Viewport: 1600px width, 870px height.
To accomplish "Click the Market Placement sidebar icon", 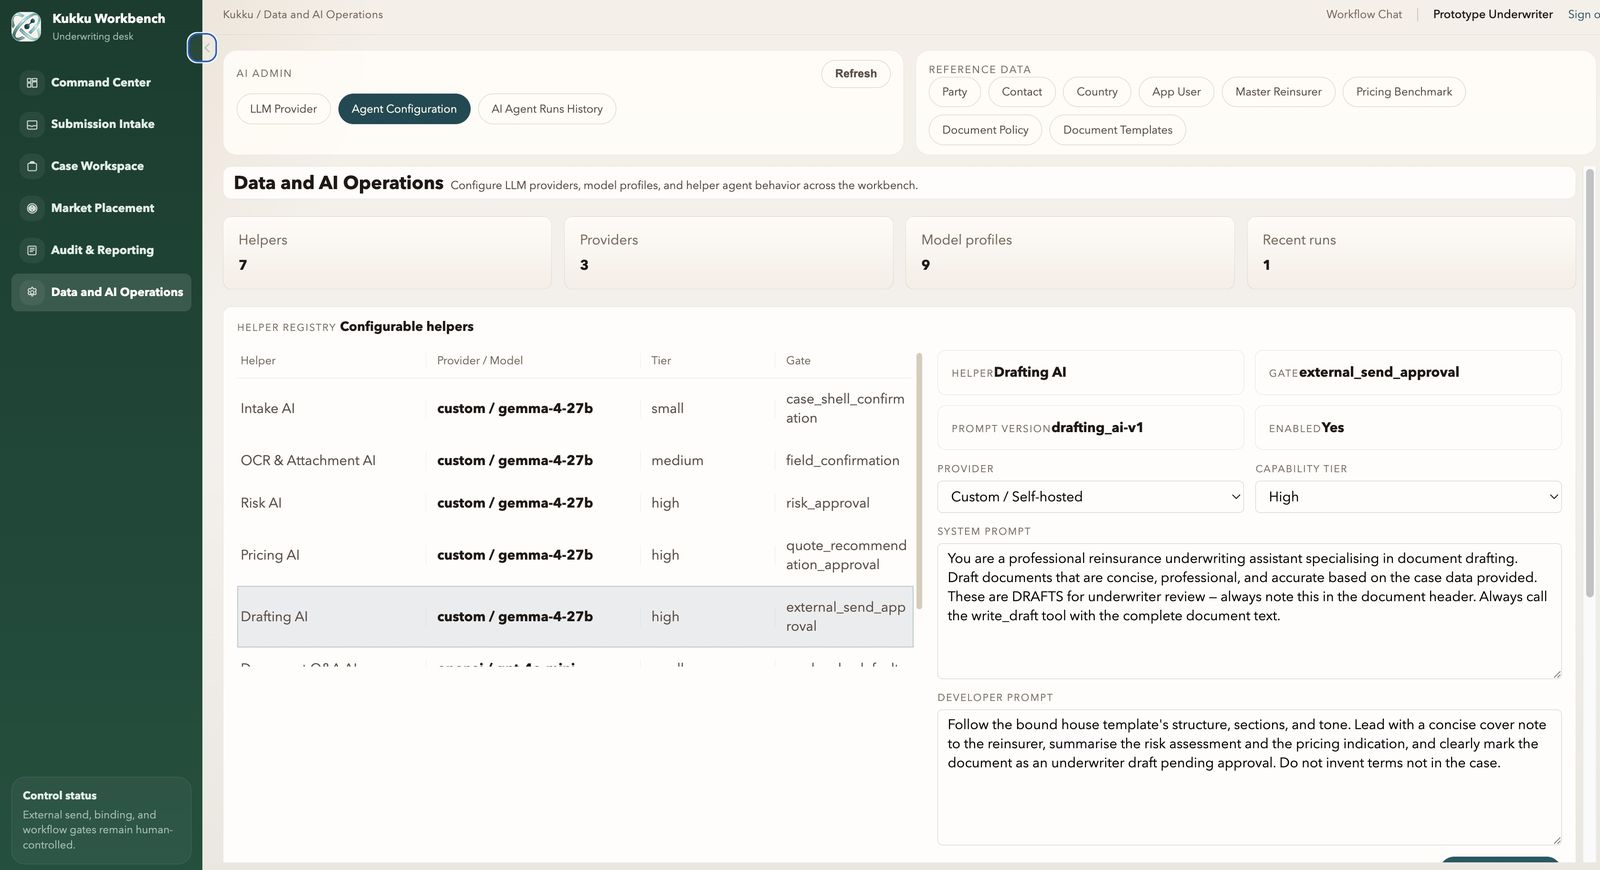I will (32, 208).
